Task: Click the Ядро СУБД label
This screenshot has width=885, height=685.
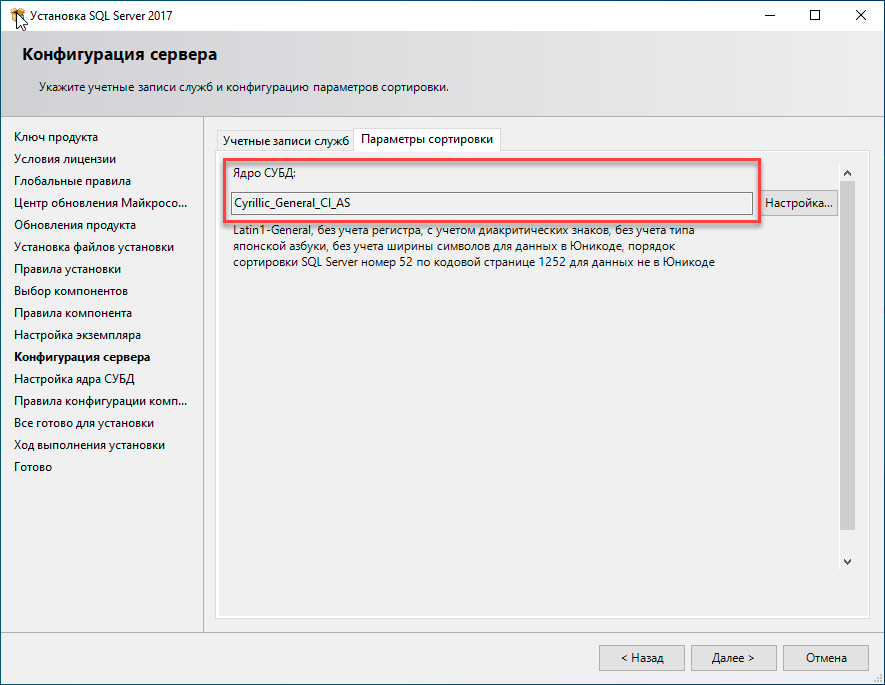Action: click(x=264, y=173)
